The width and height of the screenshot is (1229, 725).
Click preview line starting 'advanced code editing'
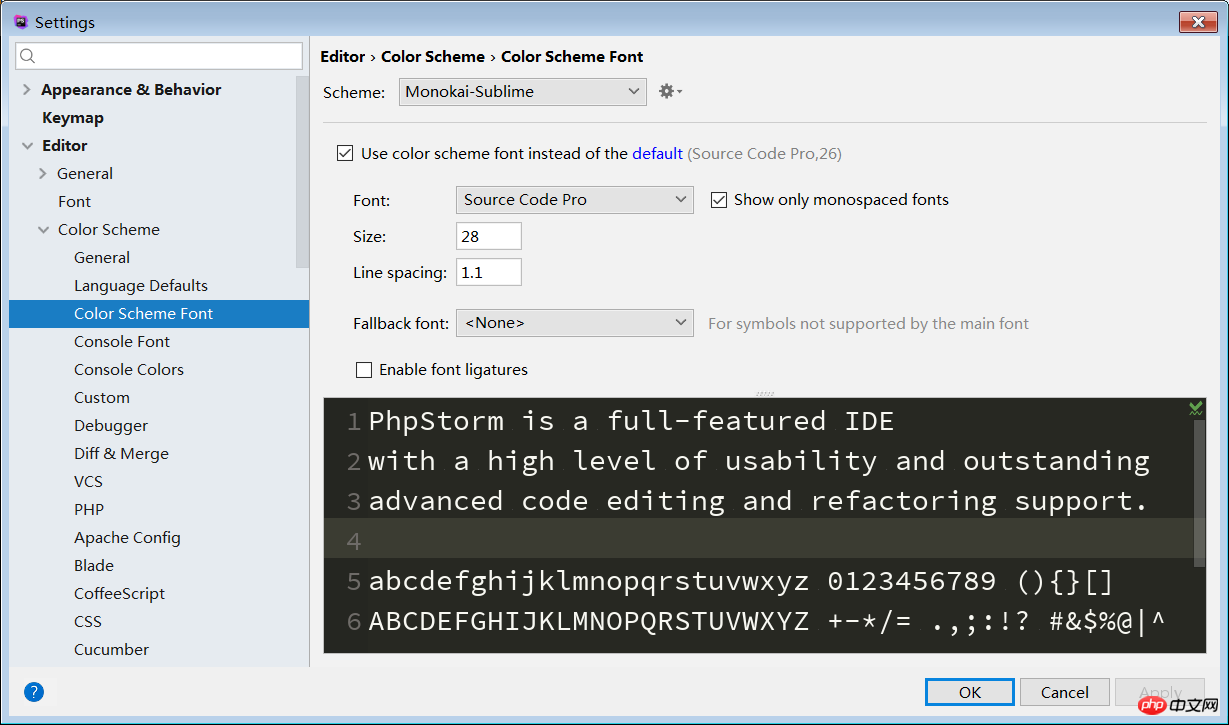click(758, 501)
